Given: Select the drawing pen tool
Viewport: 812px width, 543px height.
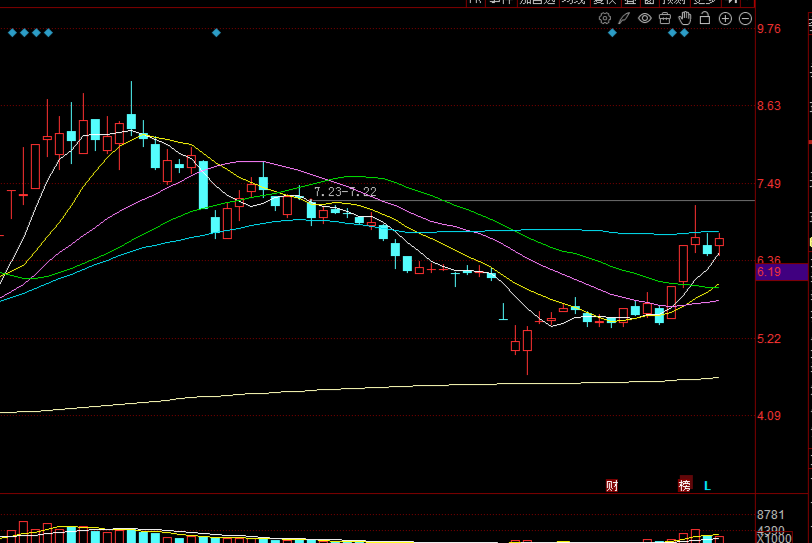Looking at the screenshot, I should 624,19.
